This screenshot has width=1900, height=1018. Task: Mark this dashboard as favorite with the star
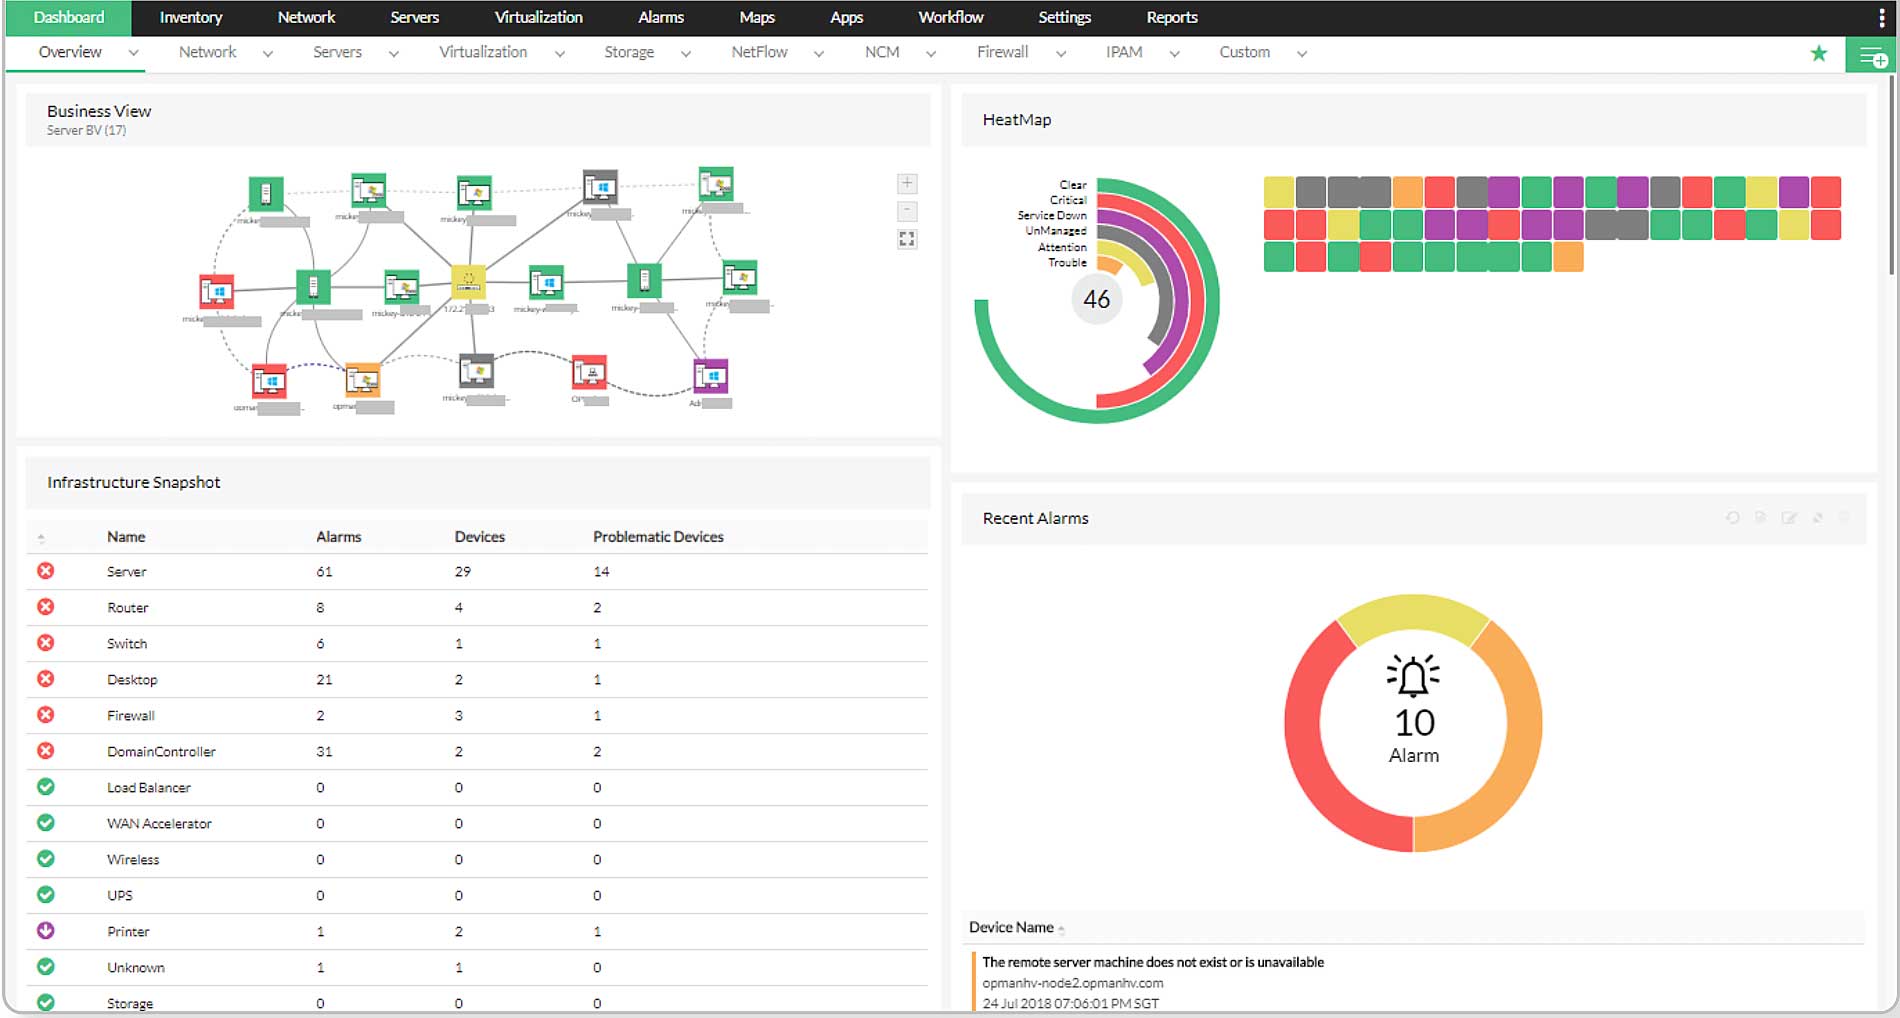(x=1819, y=52)
